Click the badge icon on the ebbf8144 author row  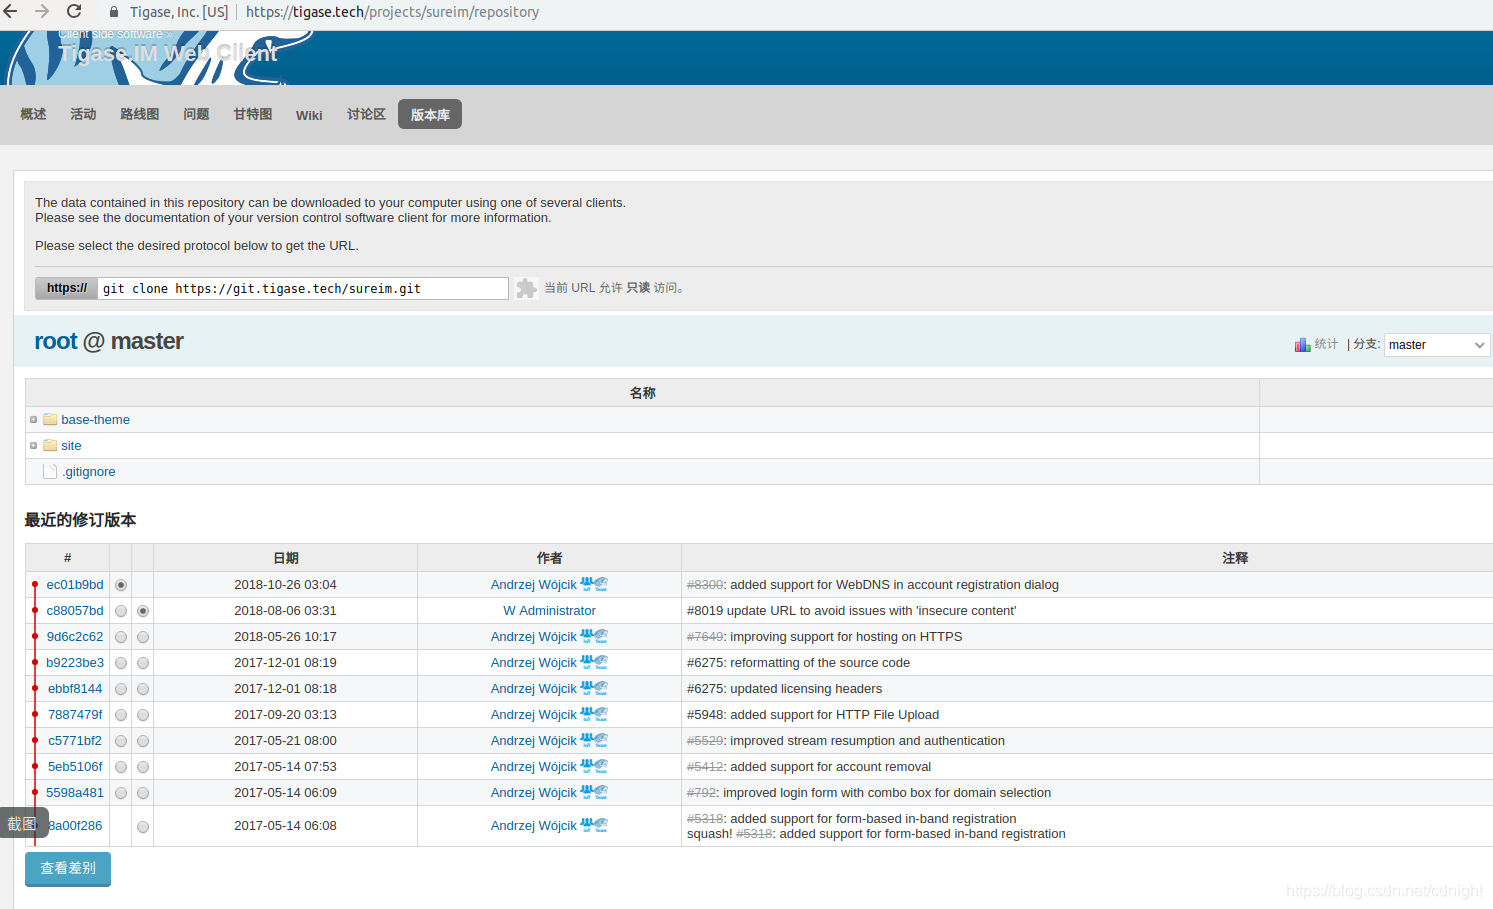tap(594, 688)
